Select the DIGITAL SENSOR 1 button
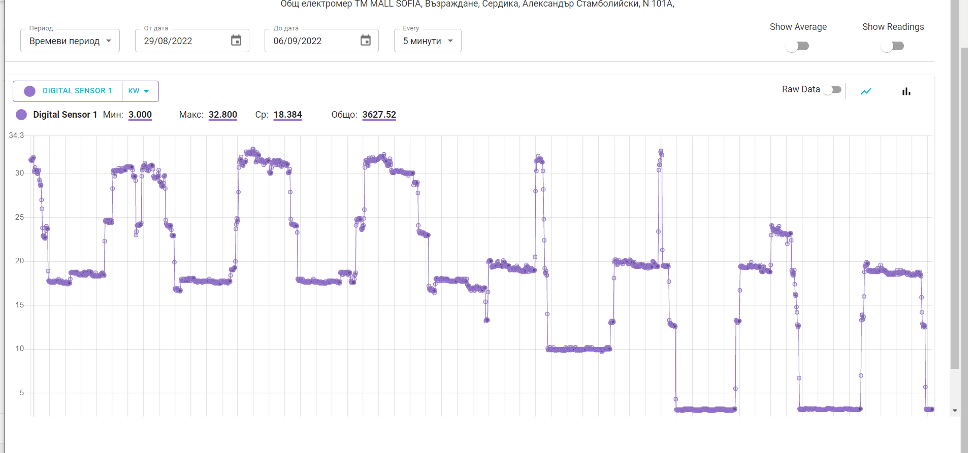 pyautogui.click(x=68, y=91)
